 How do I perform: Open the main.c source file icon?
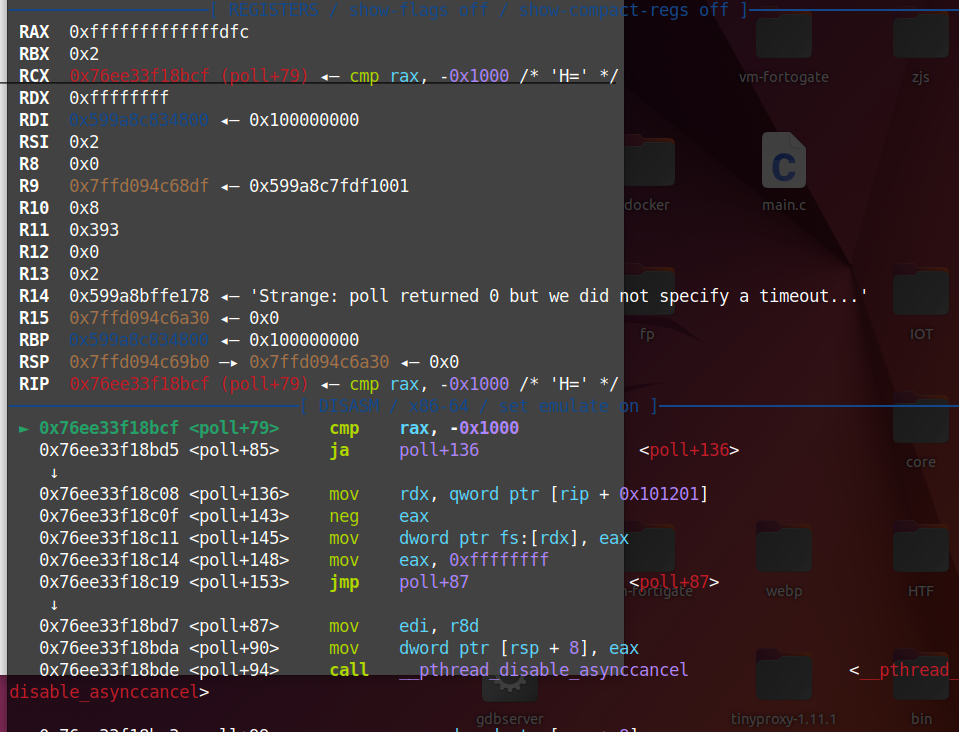point(783,170)
